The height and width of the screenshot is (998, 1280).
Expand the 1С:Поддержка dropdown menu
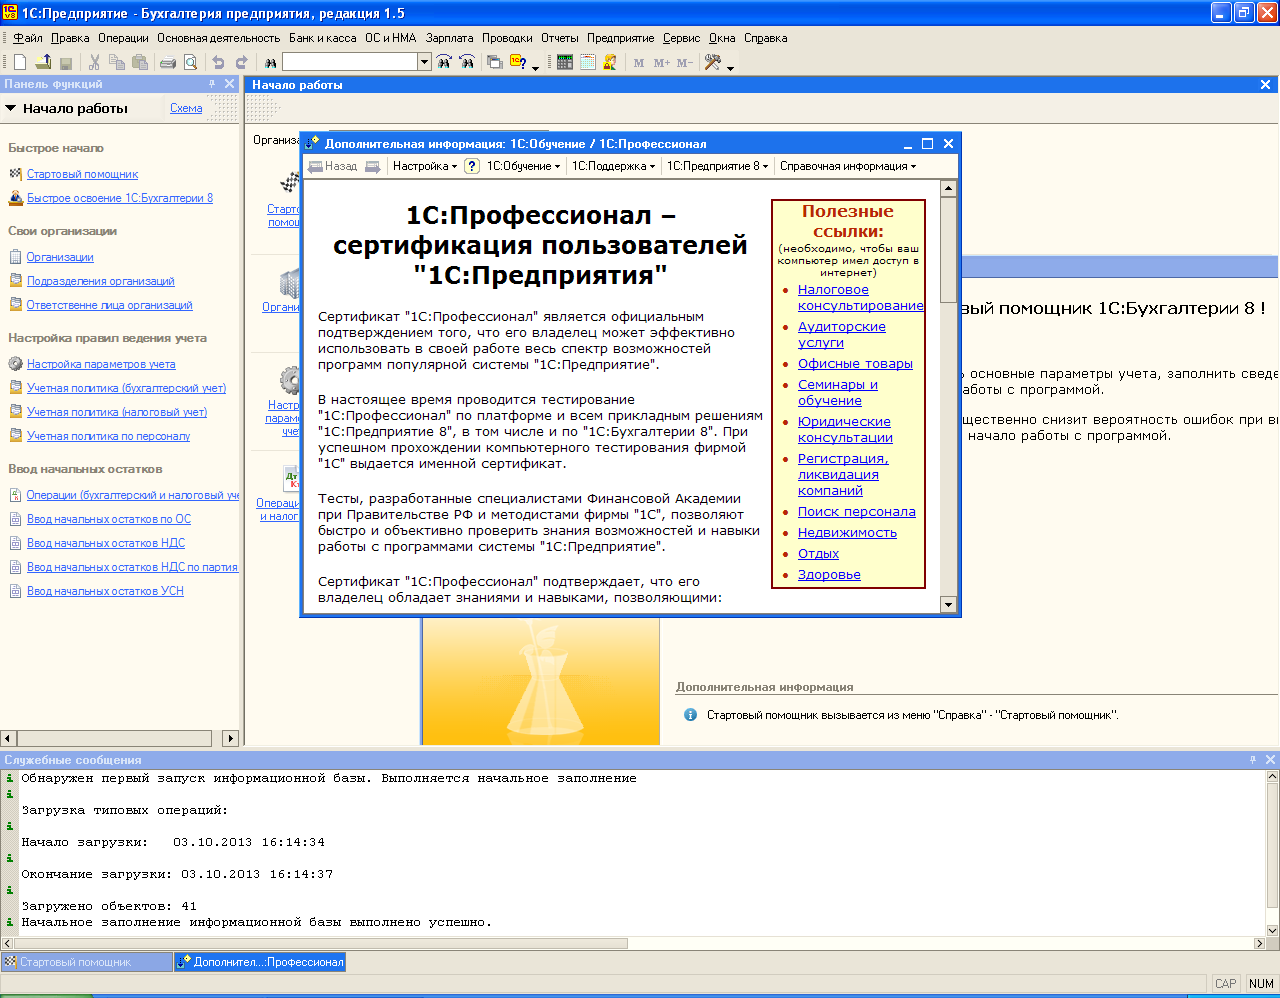614,166
